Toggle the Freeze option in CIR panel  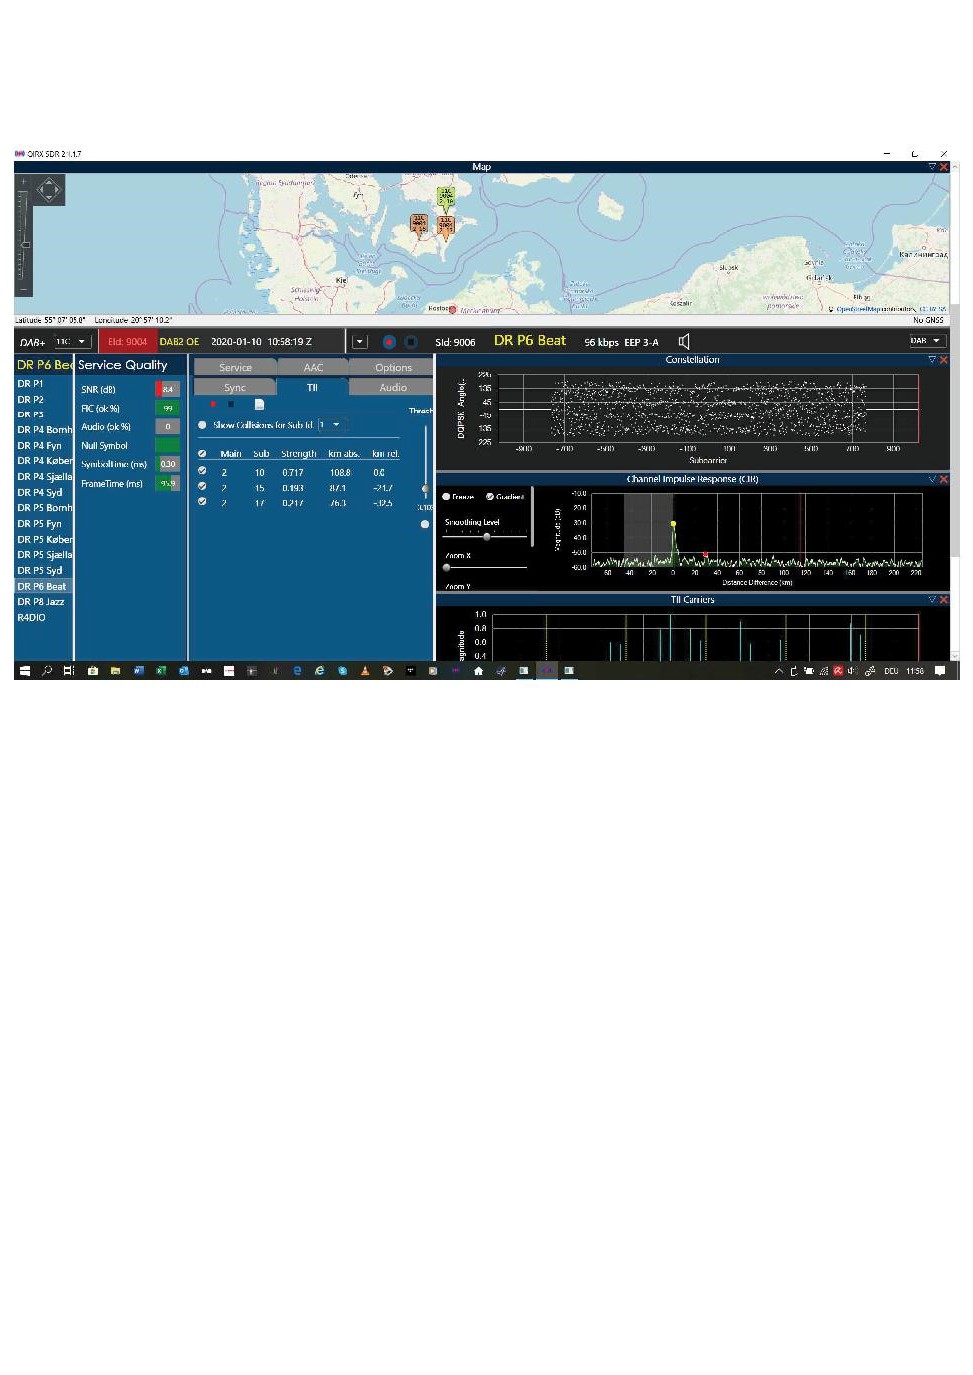tap(446, 497)
